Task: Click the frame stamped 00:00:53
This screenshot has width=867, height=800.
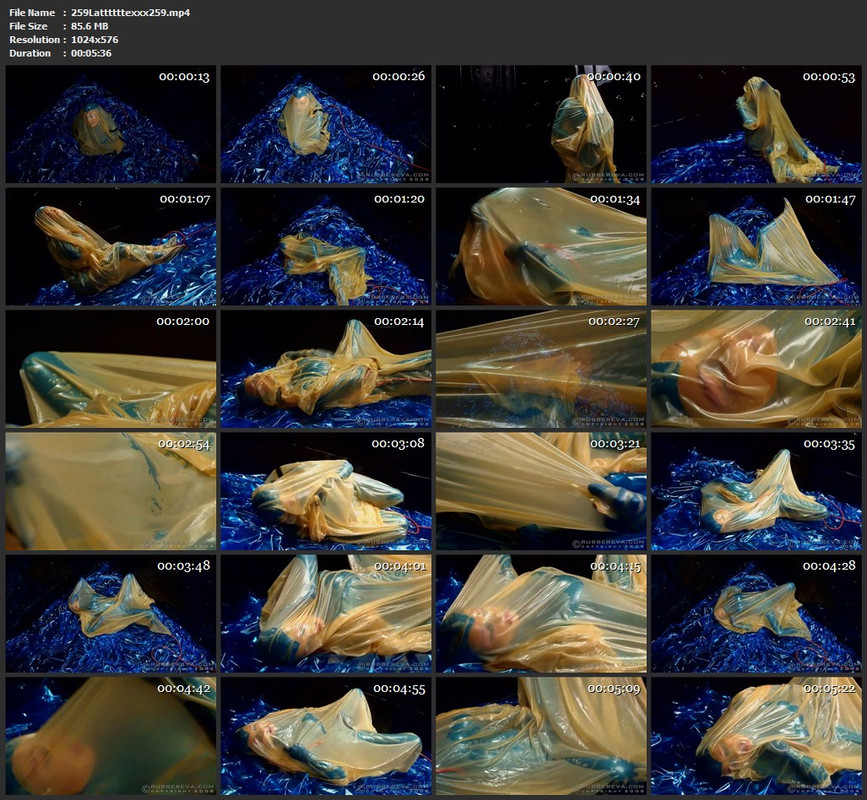Action: 756,124
